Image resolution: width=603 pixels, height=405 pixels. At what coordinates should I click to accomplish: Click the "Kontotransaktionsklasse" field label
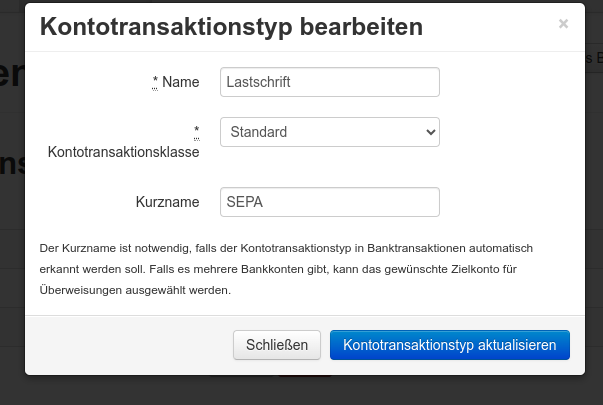(x=124, y=152)
